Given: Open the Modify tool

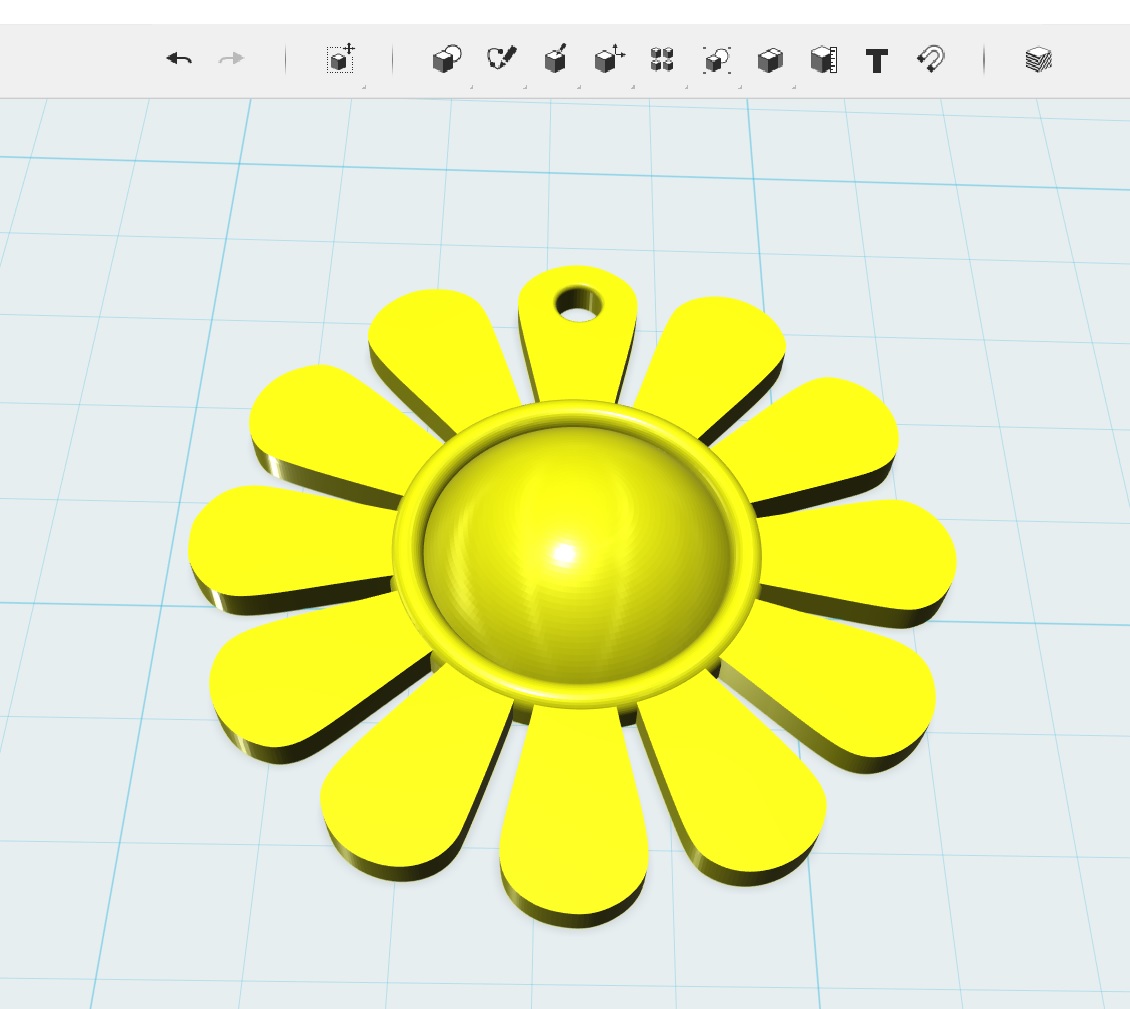Looking at the screenshot, I should [x=609, y=58].
